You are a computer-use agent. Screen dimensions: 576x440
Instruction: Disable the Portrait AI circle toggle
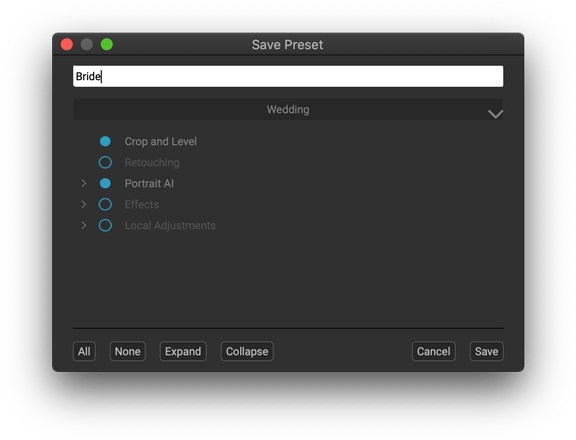[x=105, y=183]
